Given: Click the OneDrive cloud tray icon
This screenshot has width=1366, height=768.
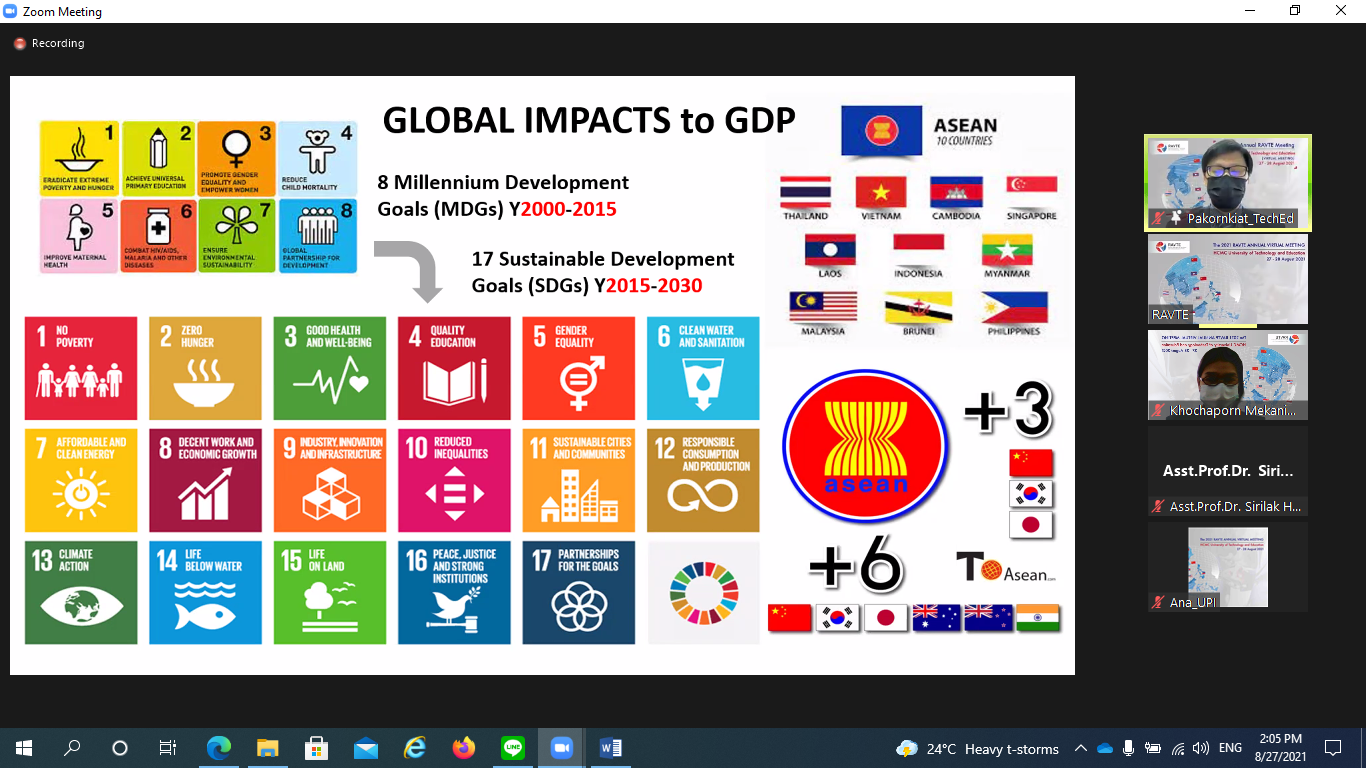Looking at the screenshot, I should 1104,748.
